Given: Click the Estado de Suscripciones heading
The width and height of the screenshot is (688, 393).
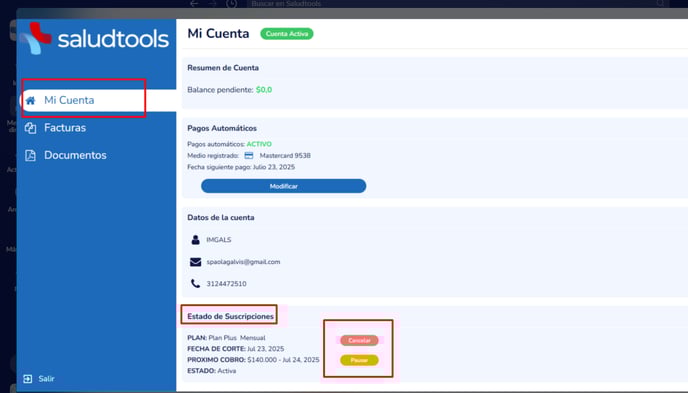Looking at the screenshot, I should click(230, 316).
